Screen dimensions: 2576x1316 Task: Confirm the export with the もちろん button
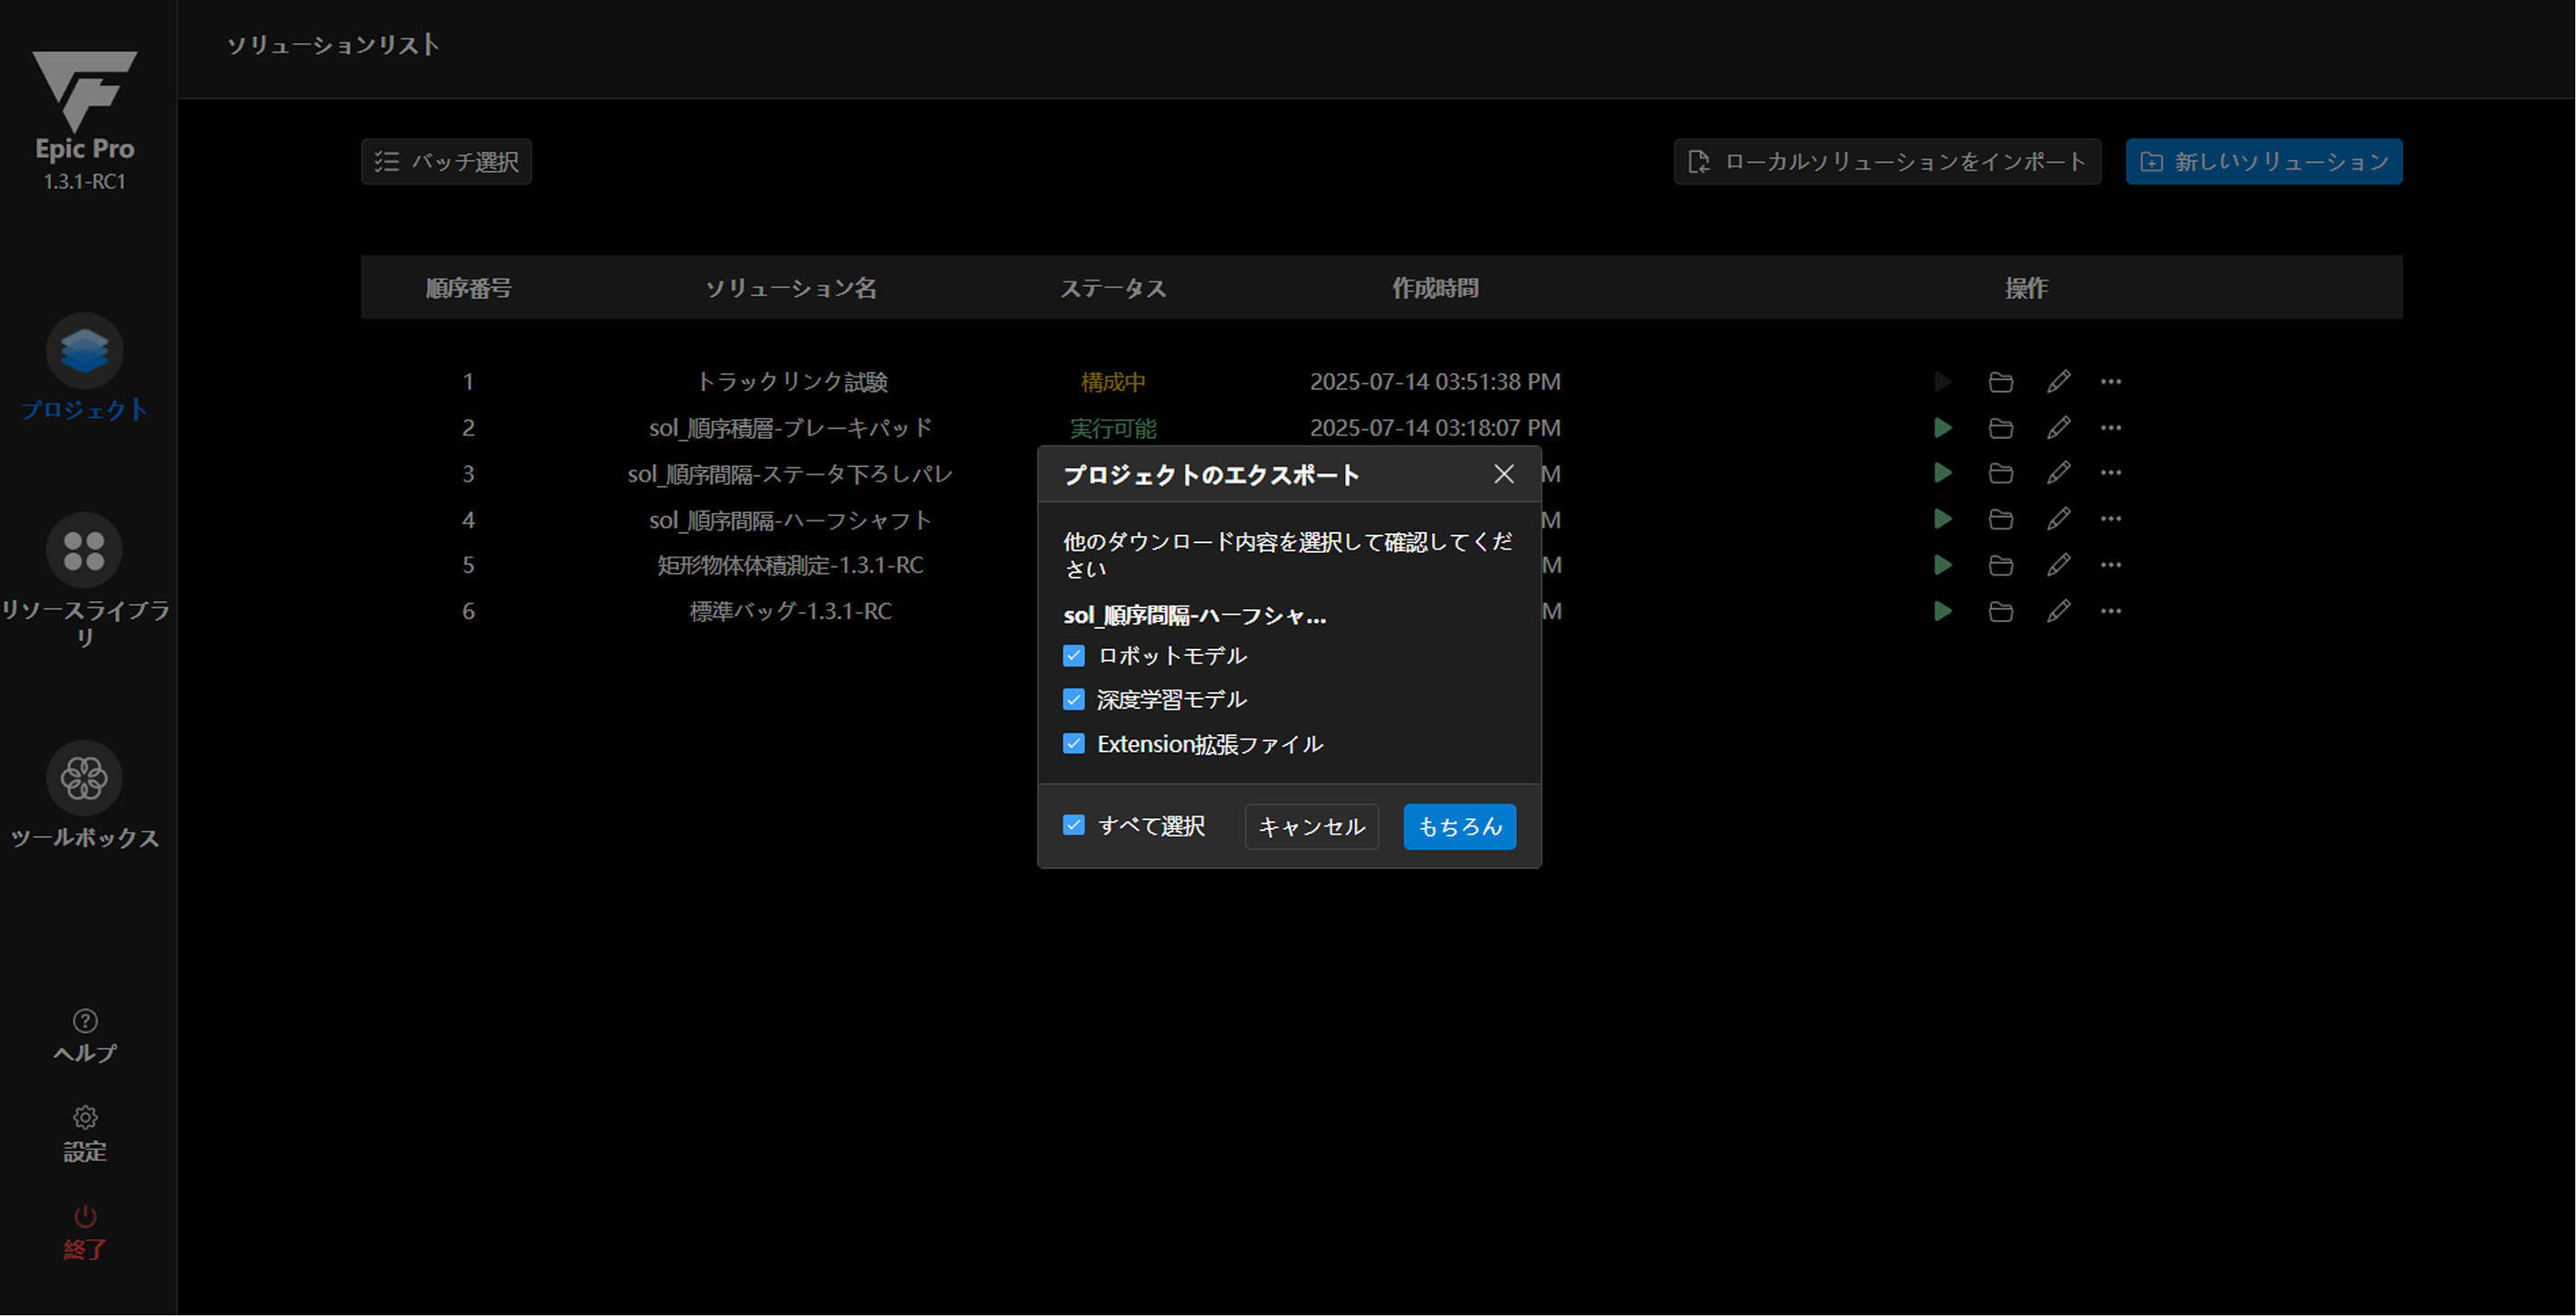click(1459, 827)
